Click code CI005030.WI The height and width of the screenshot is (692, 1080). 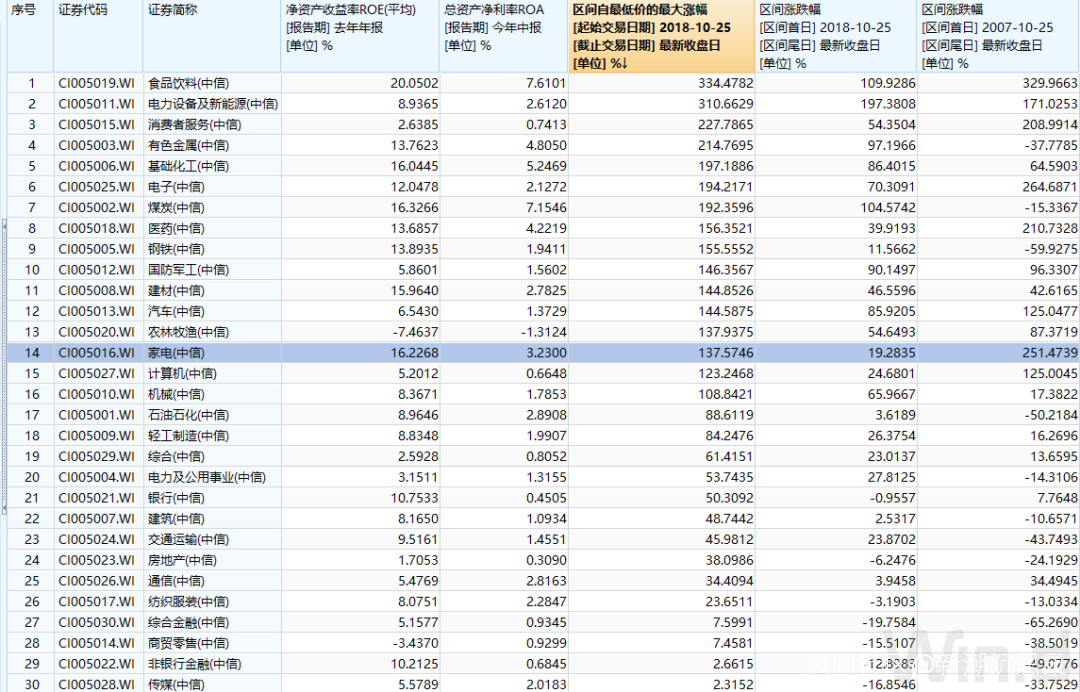click(96, 622)
